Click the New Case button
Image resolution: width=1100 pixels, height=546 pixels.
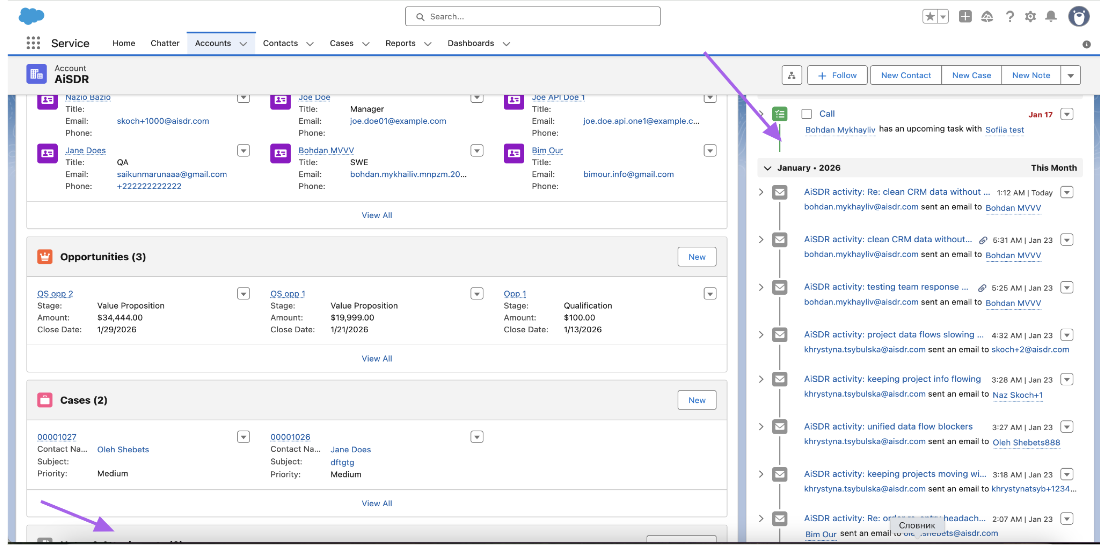coord(972,75)
